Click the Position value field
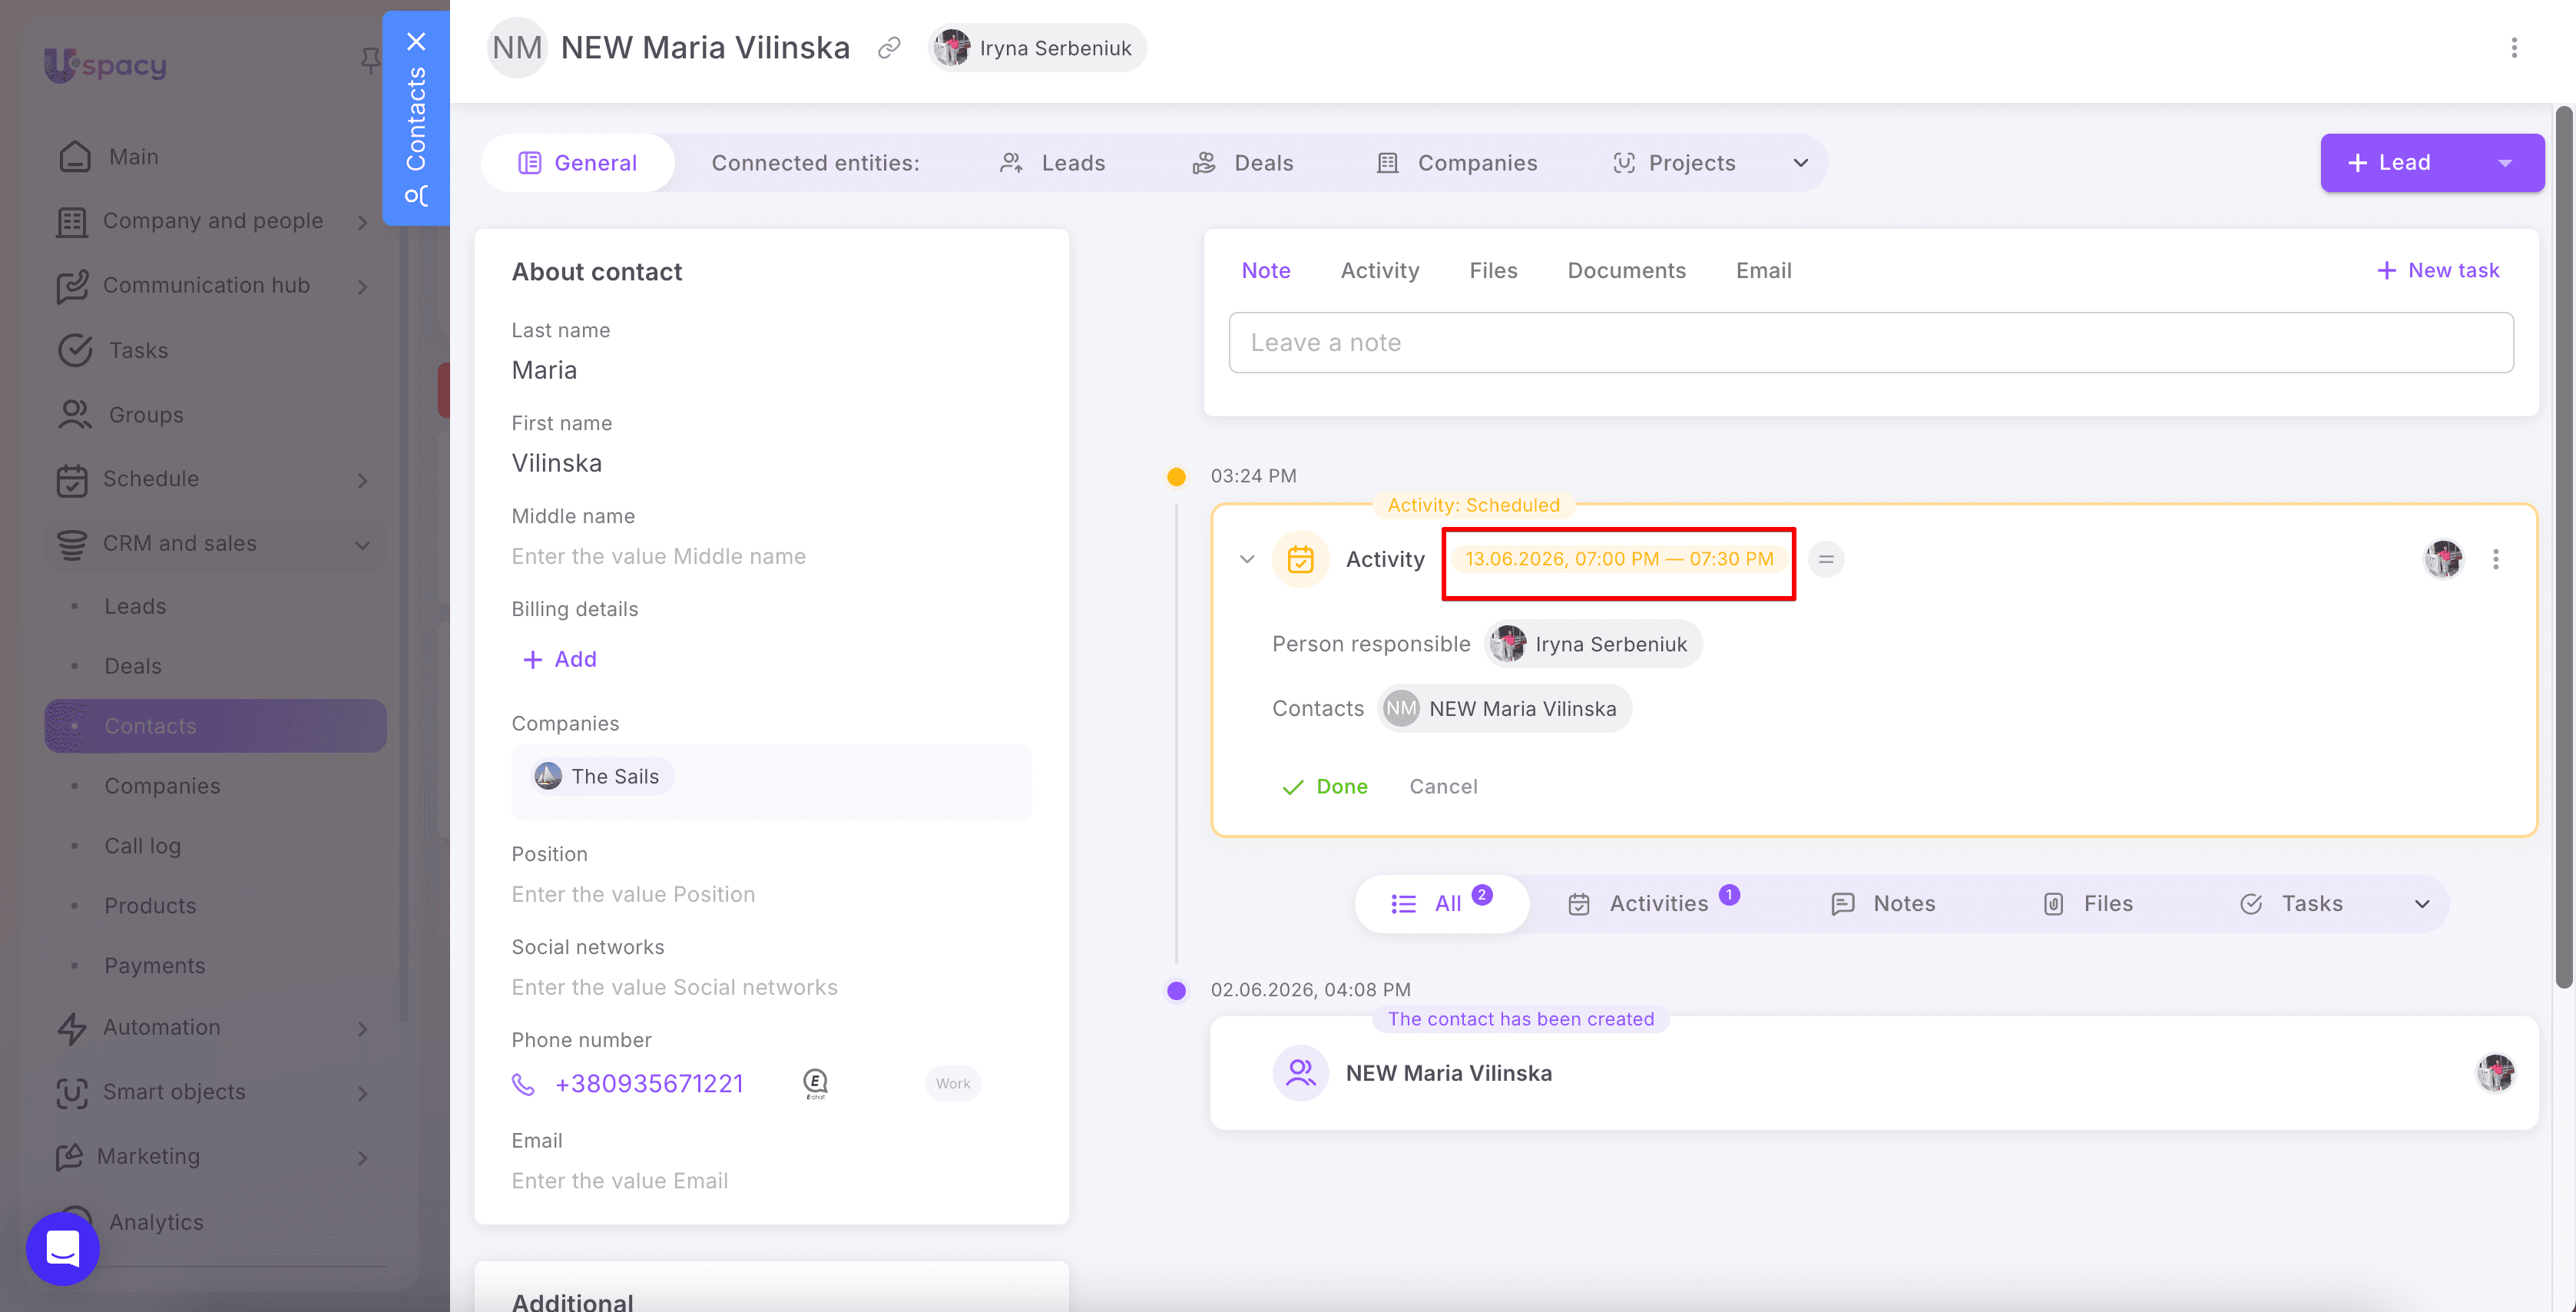 (770, 894)
